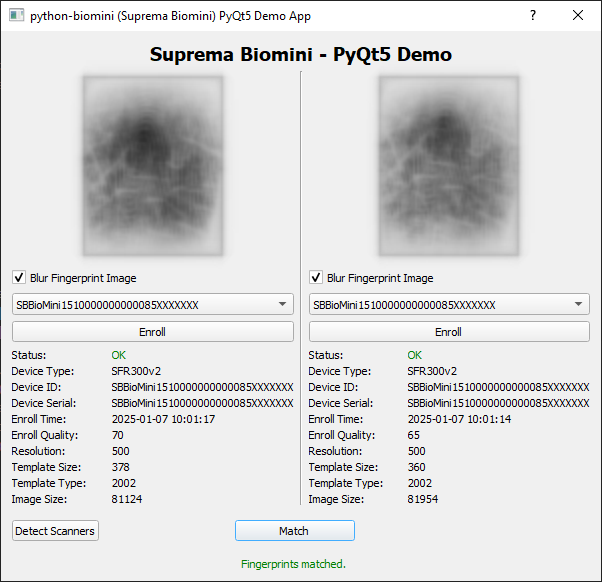This screenshot has width=602, height=582.
Task: Click the left Enroll Quality value 70
Action: 117,435
